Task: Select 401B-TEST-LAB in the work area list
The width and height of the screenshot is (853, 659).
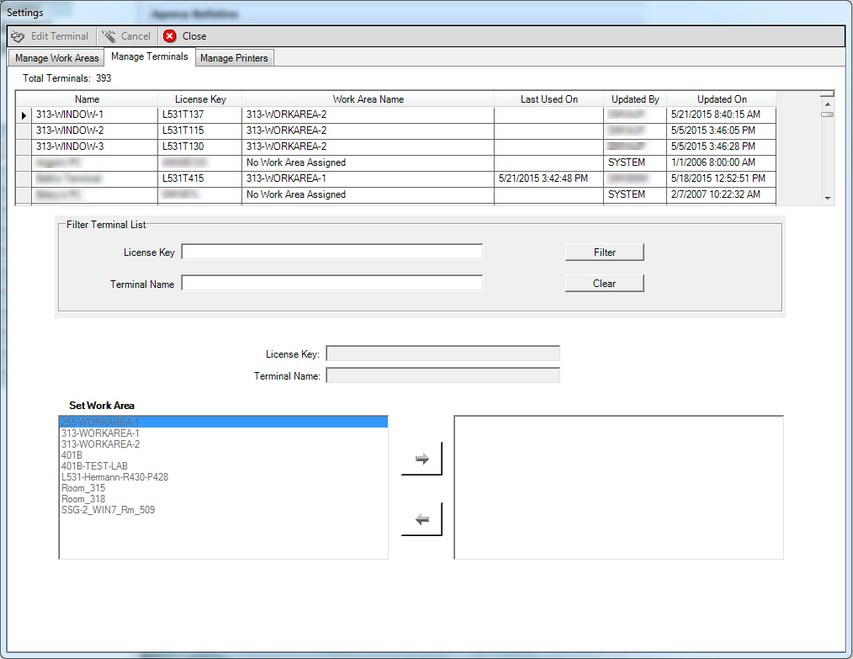Action: tap(224, 466)
